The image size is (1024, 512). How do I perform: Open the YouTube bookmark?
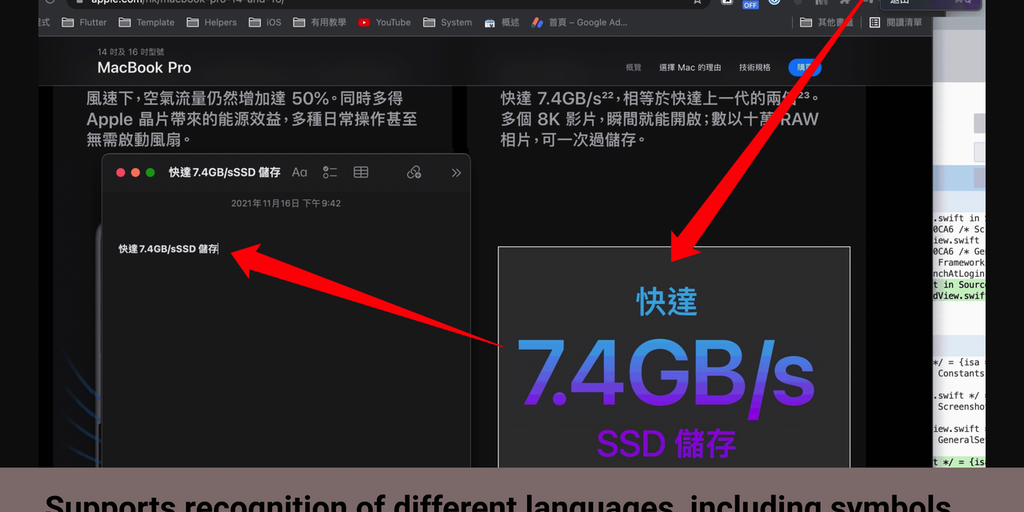[x=385, y=22]
